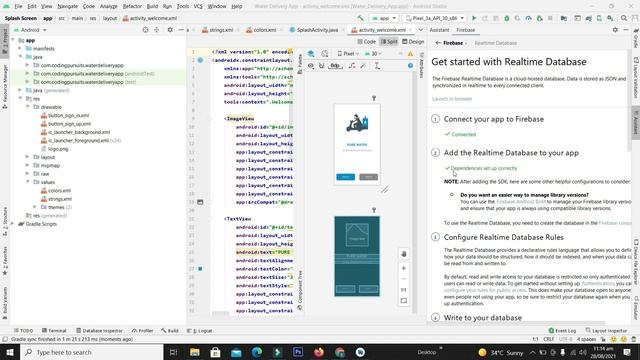Select the design surface layers icon
Image resolution: width=640 pixels, height=360 pixels.
(x=311, y=53)
